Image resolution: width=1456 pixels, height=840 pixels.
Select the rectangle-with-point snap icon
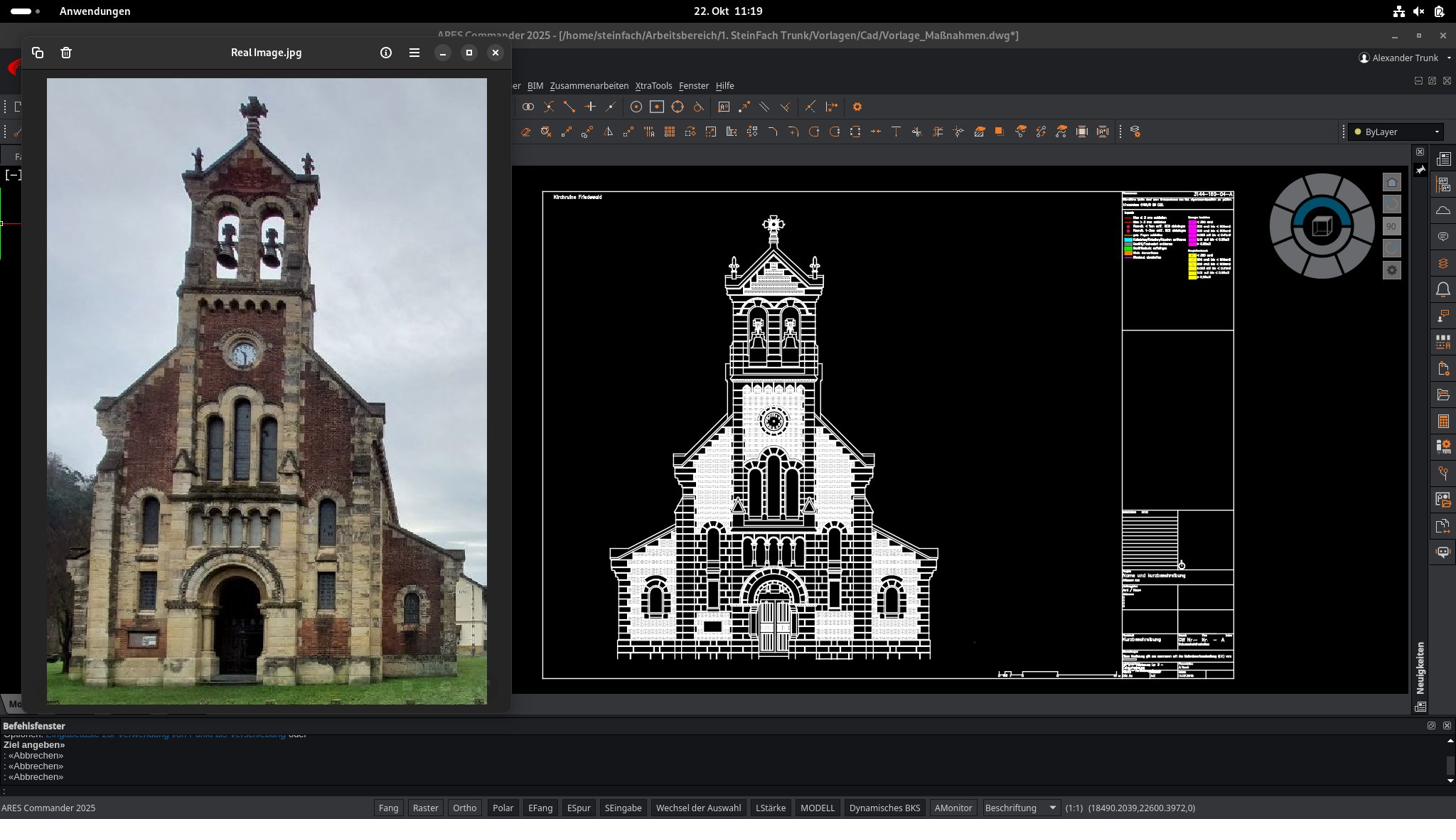pyautogui.click(x=657, y=107)
